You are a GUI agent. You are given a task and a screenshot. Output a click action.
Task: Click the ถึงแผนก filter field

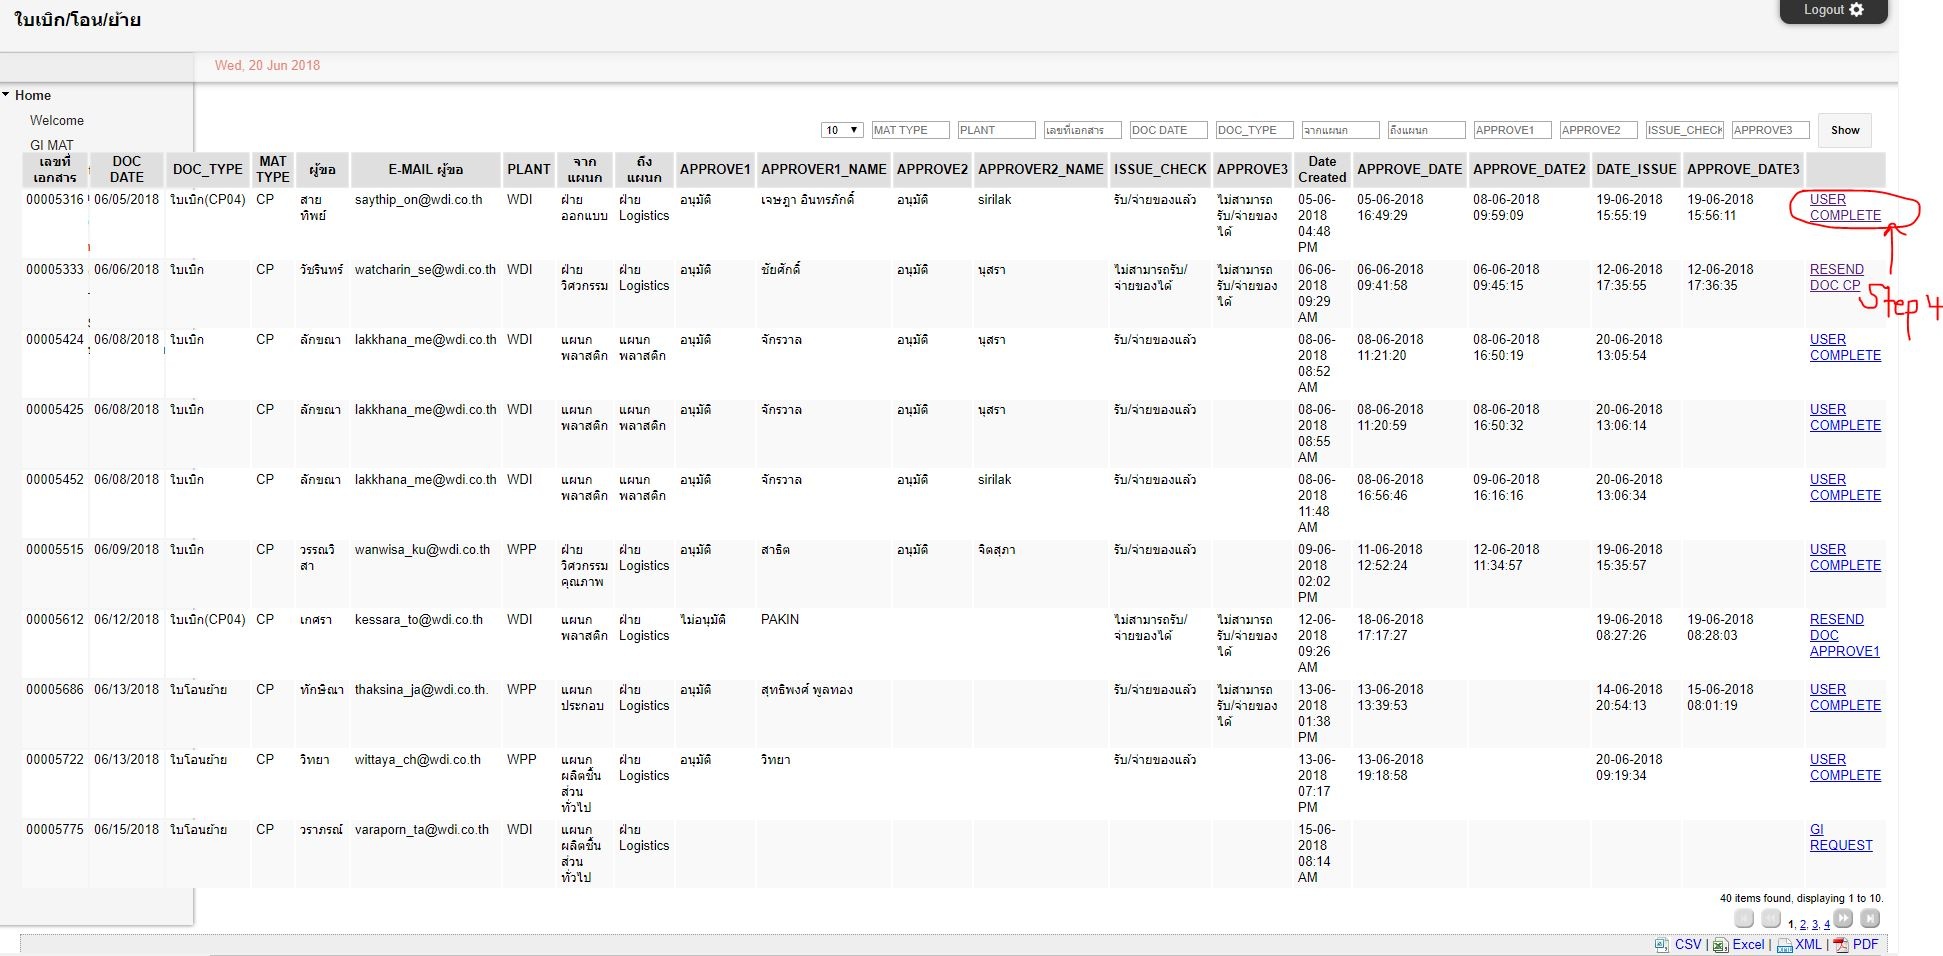[x=1426, y=130]
